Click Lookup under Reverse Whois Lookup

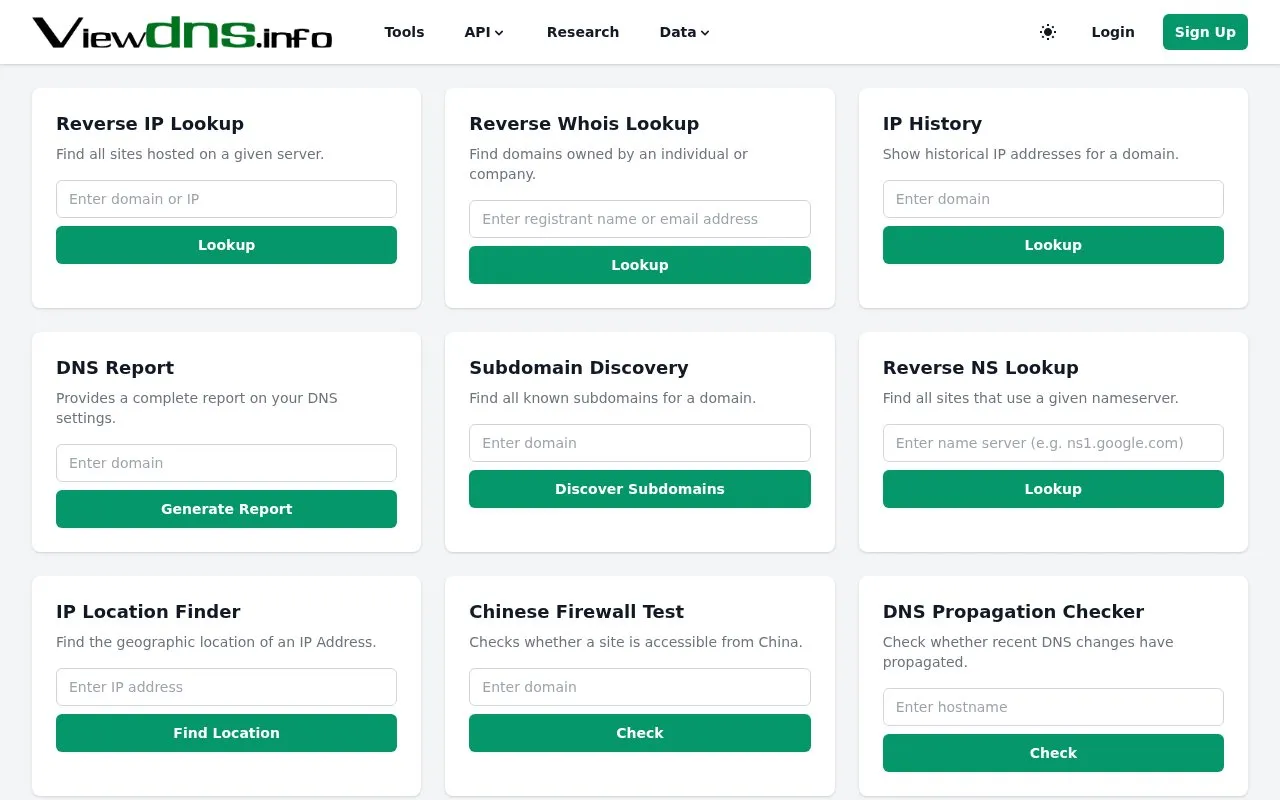pyautogui.click(x=640, y=265)
